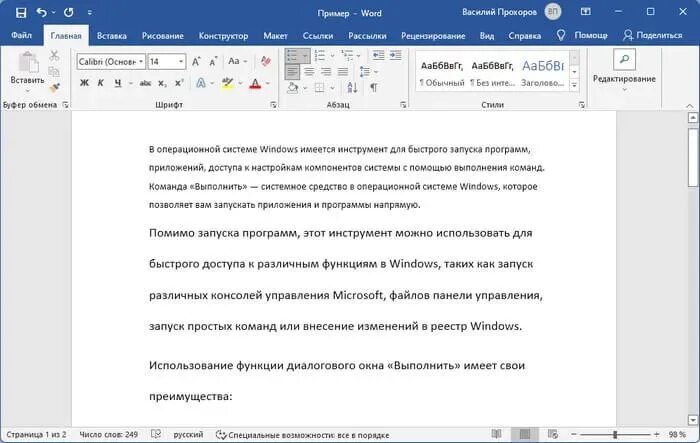The image size is (700, 443).
Task: Click the Поделиться share button
Action: 652,35
